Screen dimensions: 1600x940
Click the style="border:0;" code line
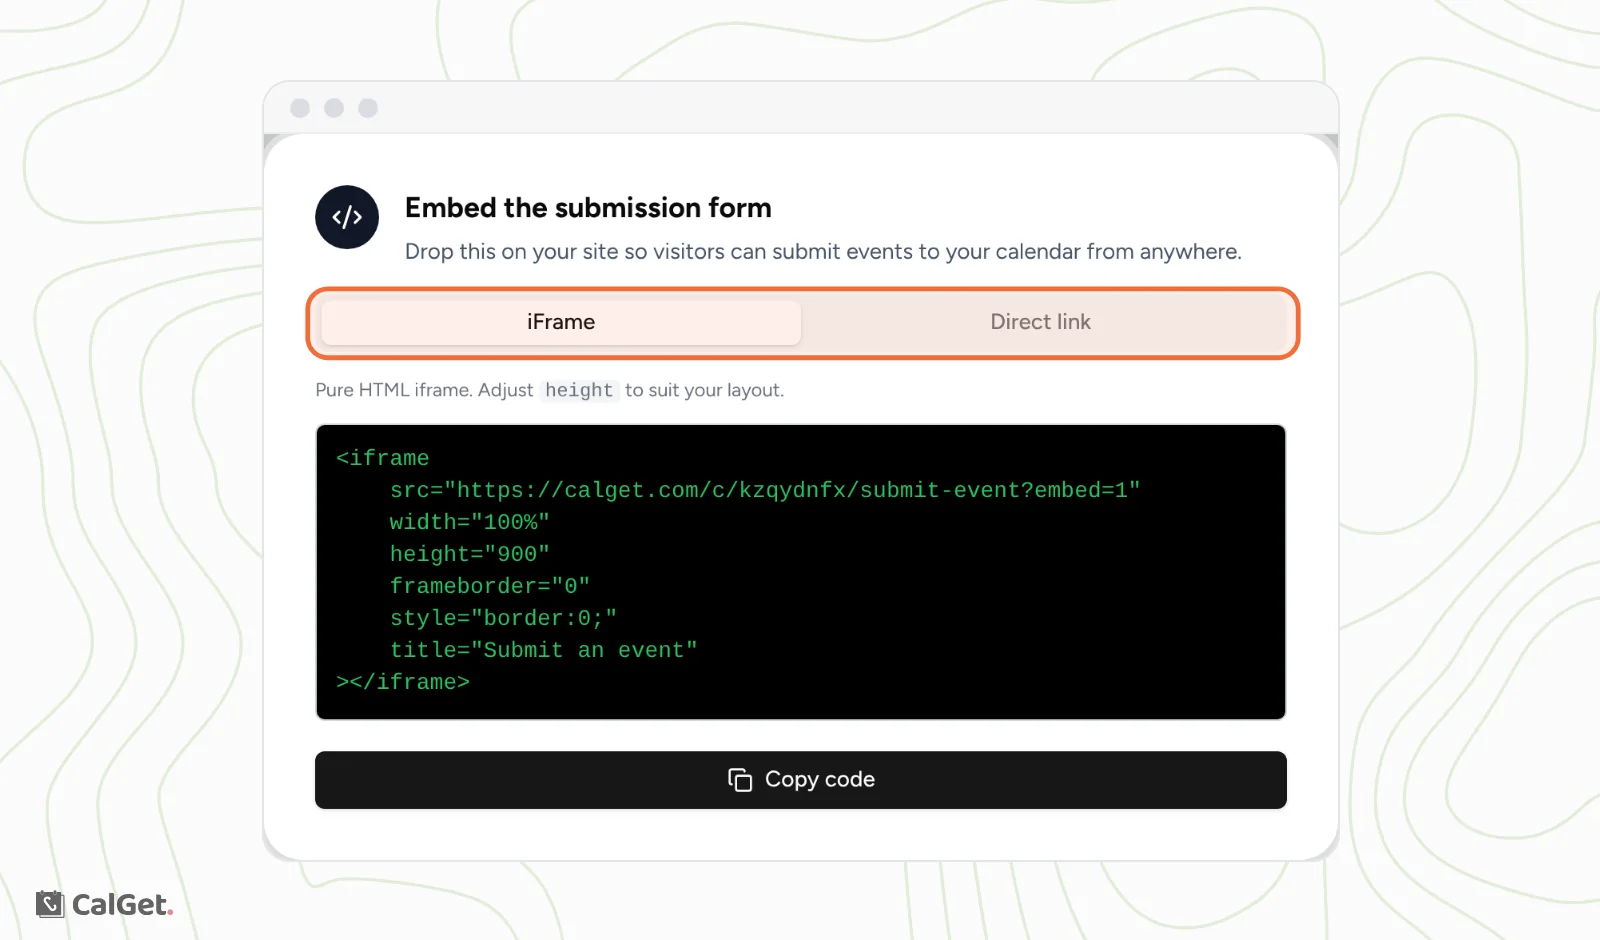tap(503, 618)
